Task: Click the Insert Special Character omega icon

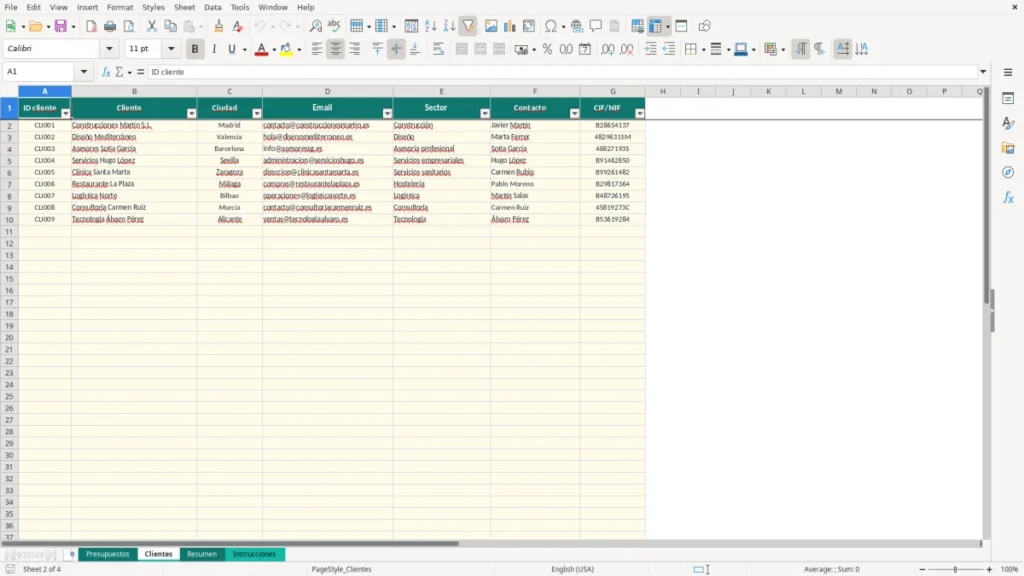Action: (x=551, y=26)
